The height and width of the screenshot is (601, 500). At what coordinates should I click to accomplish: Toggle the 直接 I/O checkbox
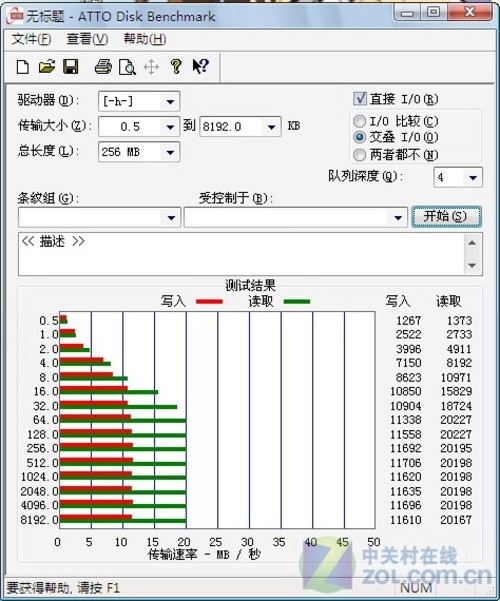[x=360, y=99]
